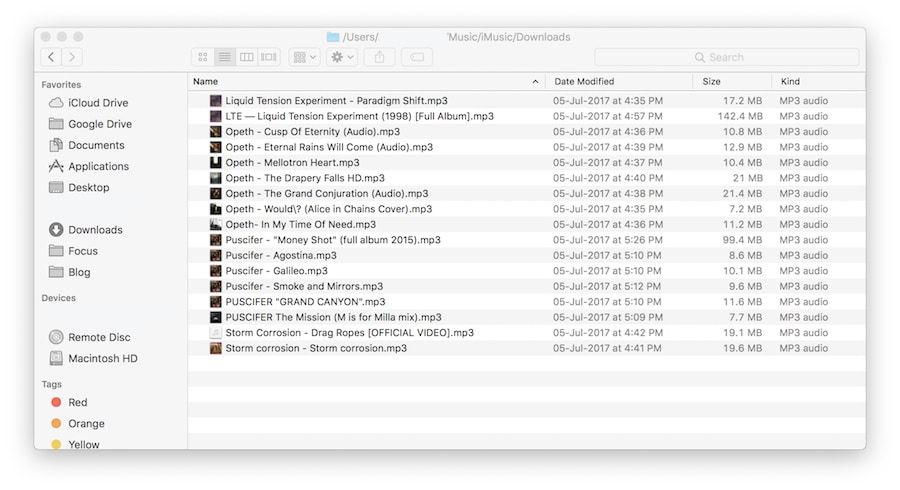Switch to column view
This screenshot has height=490, width=900.
pos(246,57)
